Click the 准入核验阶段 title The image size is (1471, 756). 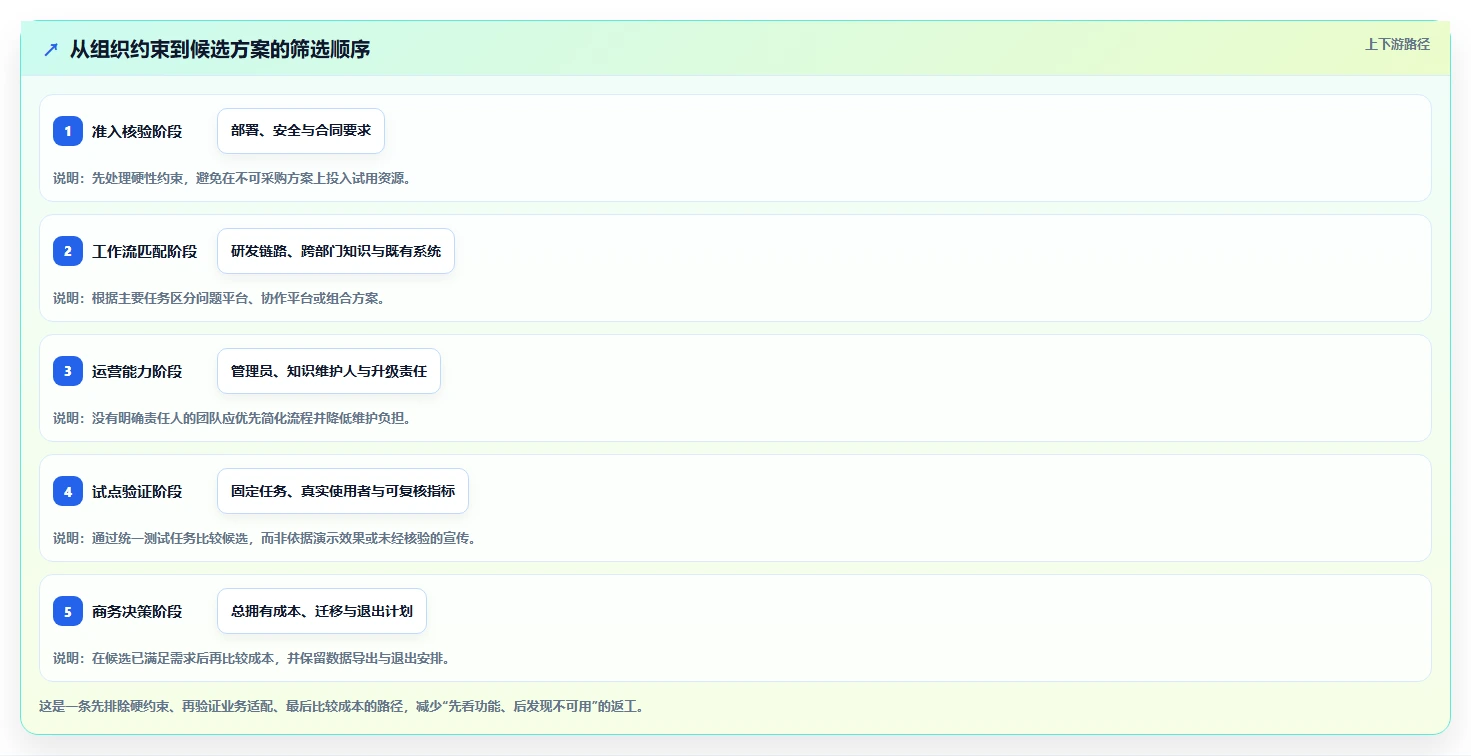137,131
